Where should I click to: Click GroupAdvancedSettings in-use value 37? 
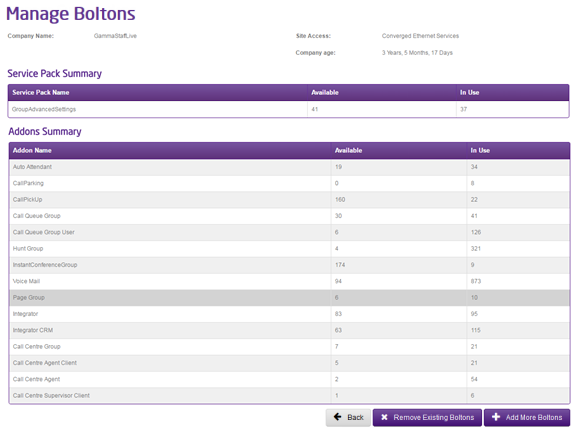(x=463, y=109)
